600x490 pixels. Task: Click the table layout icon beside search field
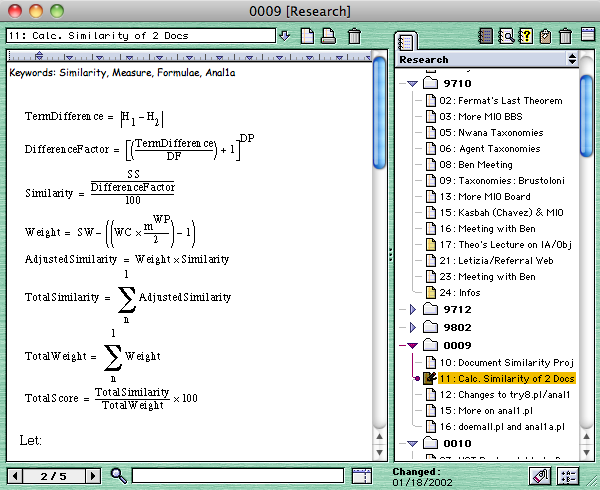coord(362,476)
